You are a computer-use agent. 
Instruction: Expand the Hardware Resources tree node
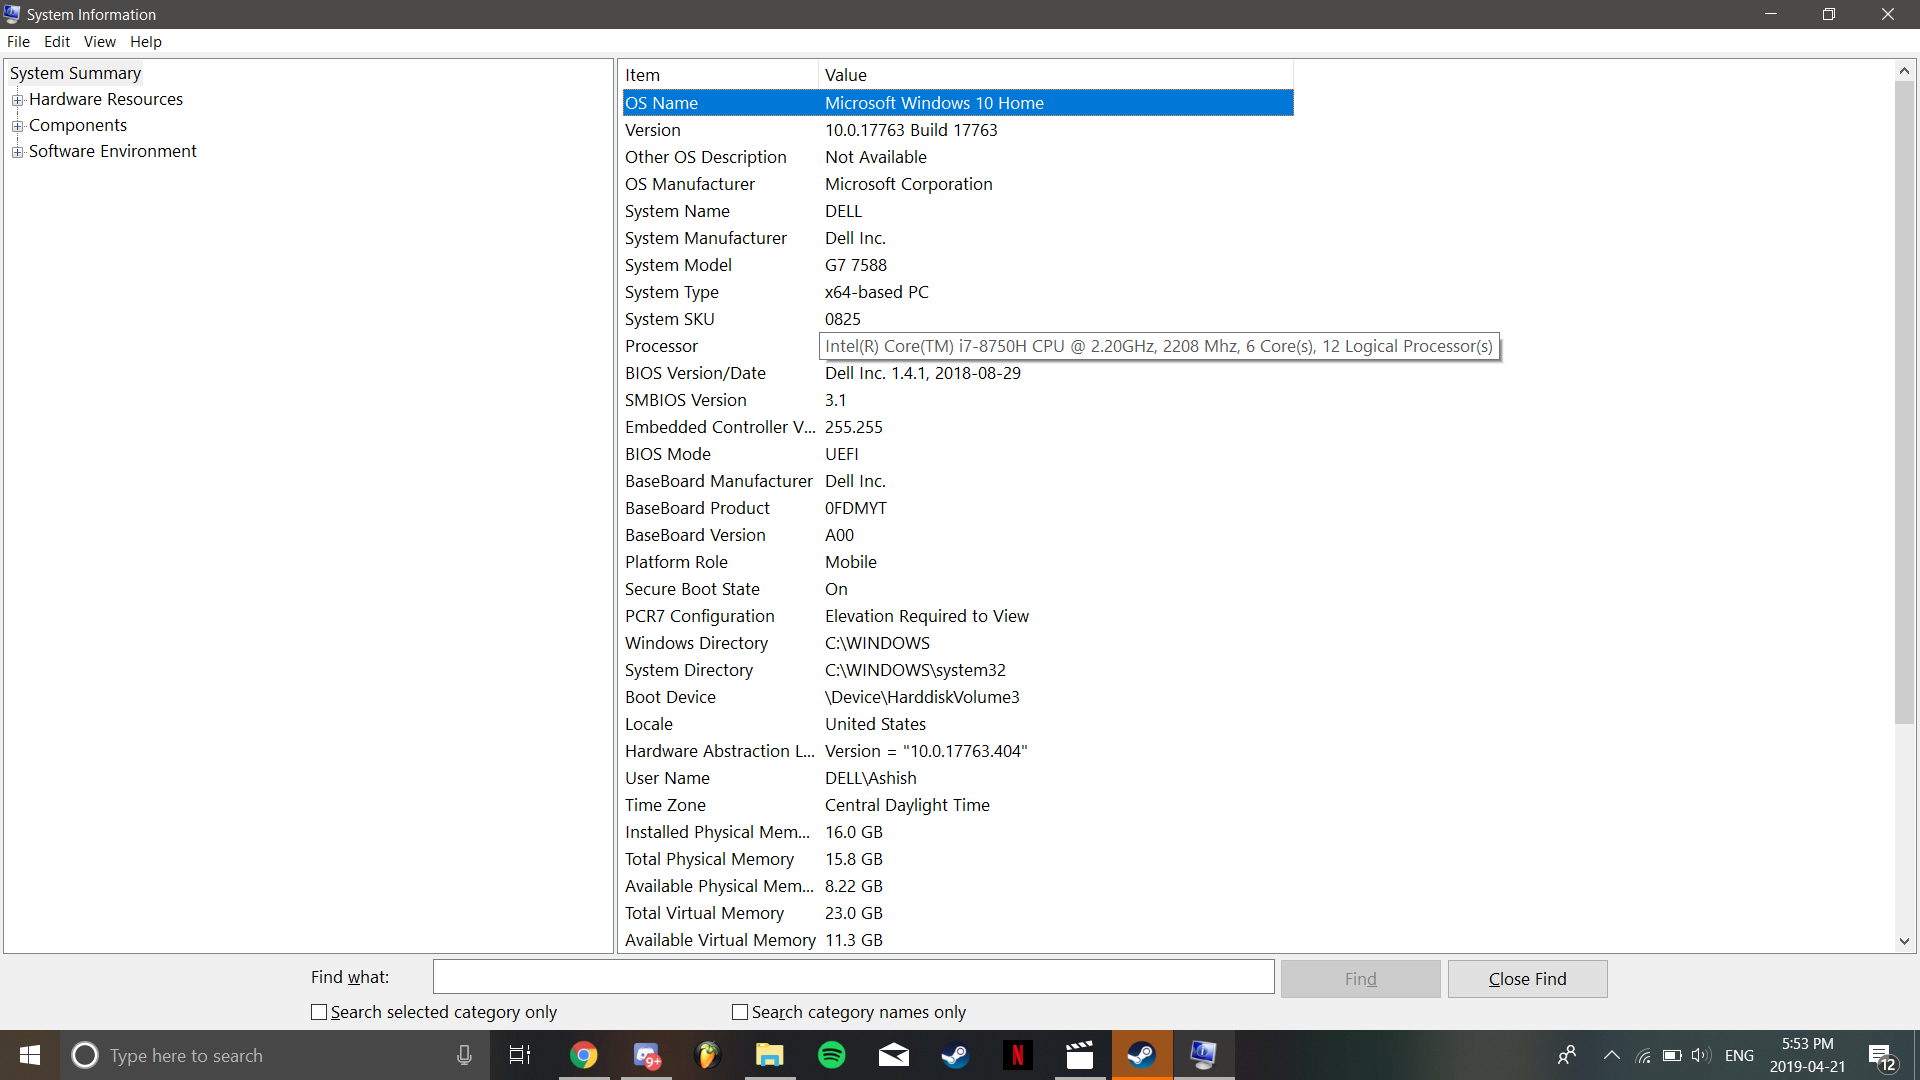click(x=17, y=100)
